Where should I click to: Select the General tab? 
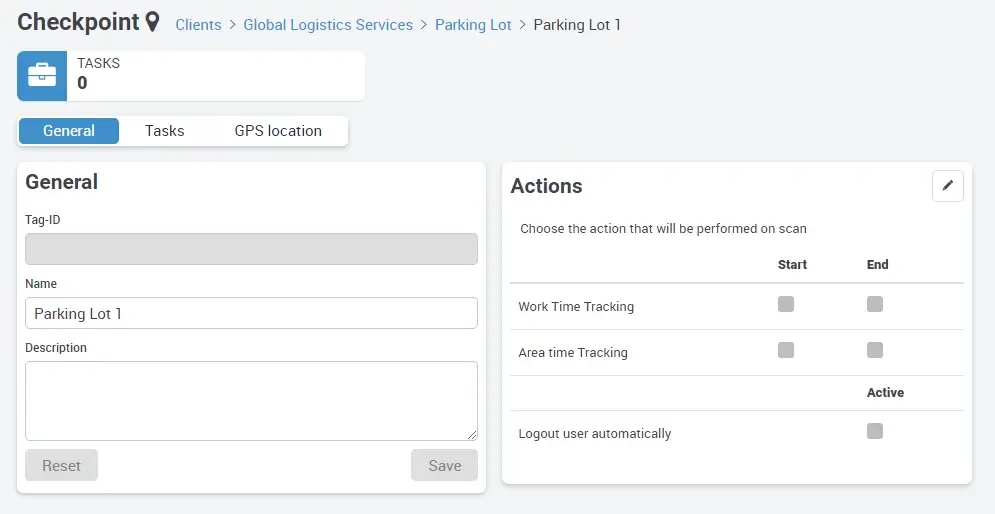coord(69,131)
